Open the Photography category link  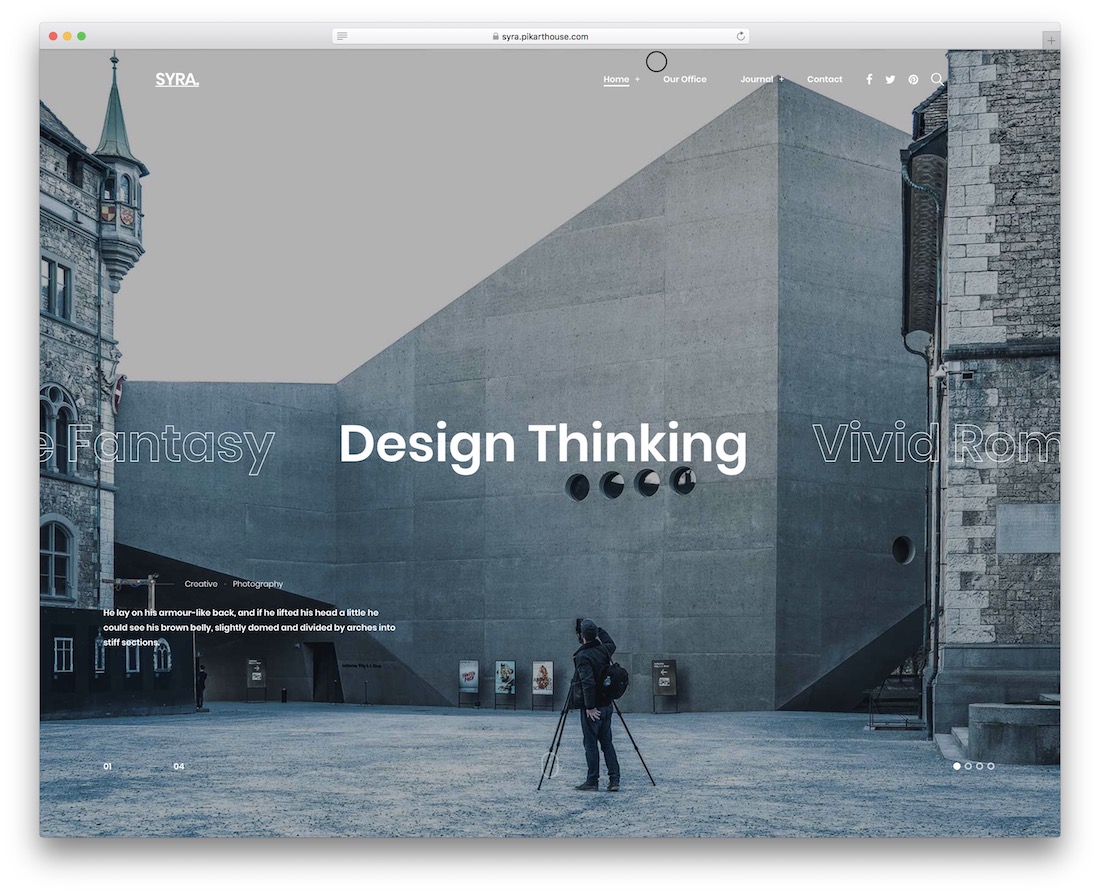click(257, 584)
